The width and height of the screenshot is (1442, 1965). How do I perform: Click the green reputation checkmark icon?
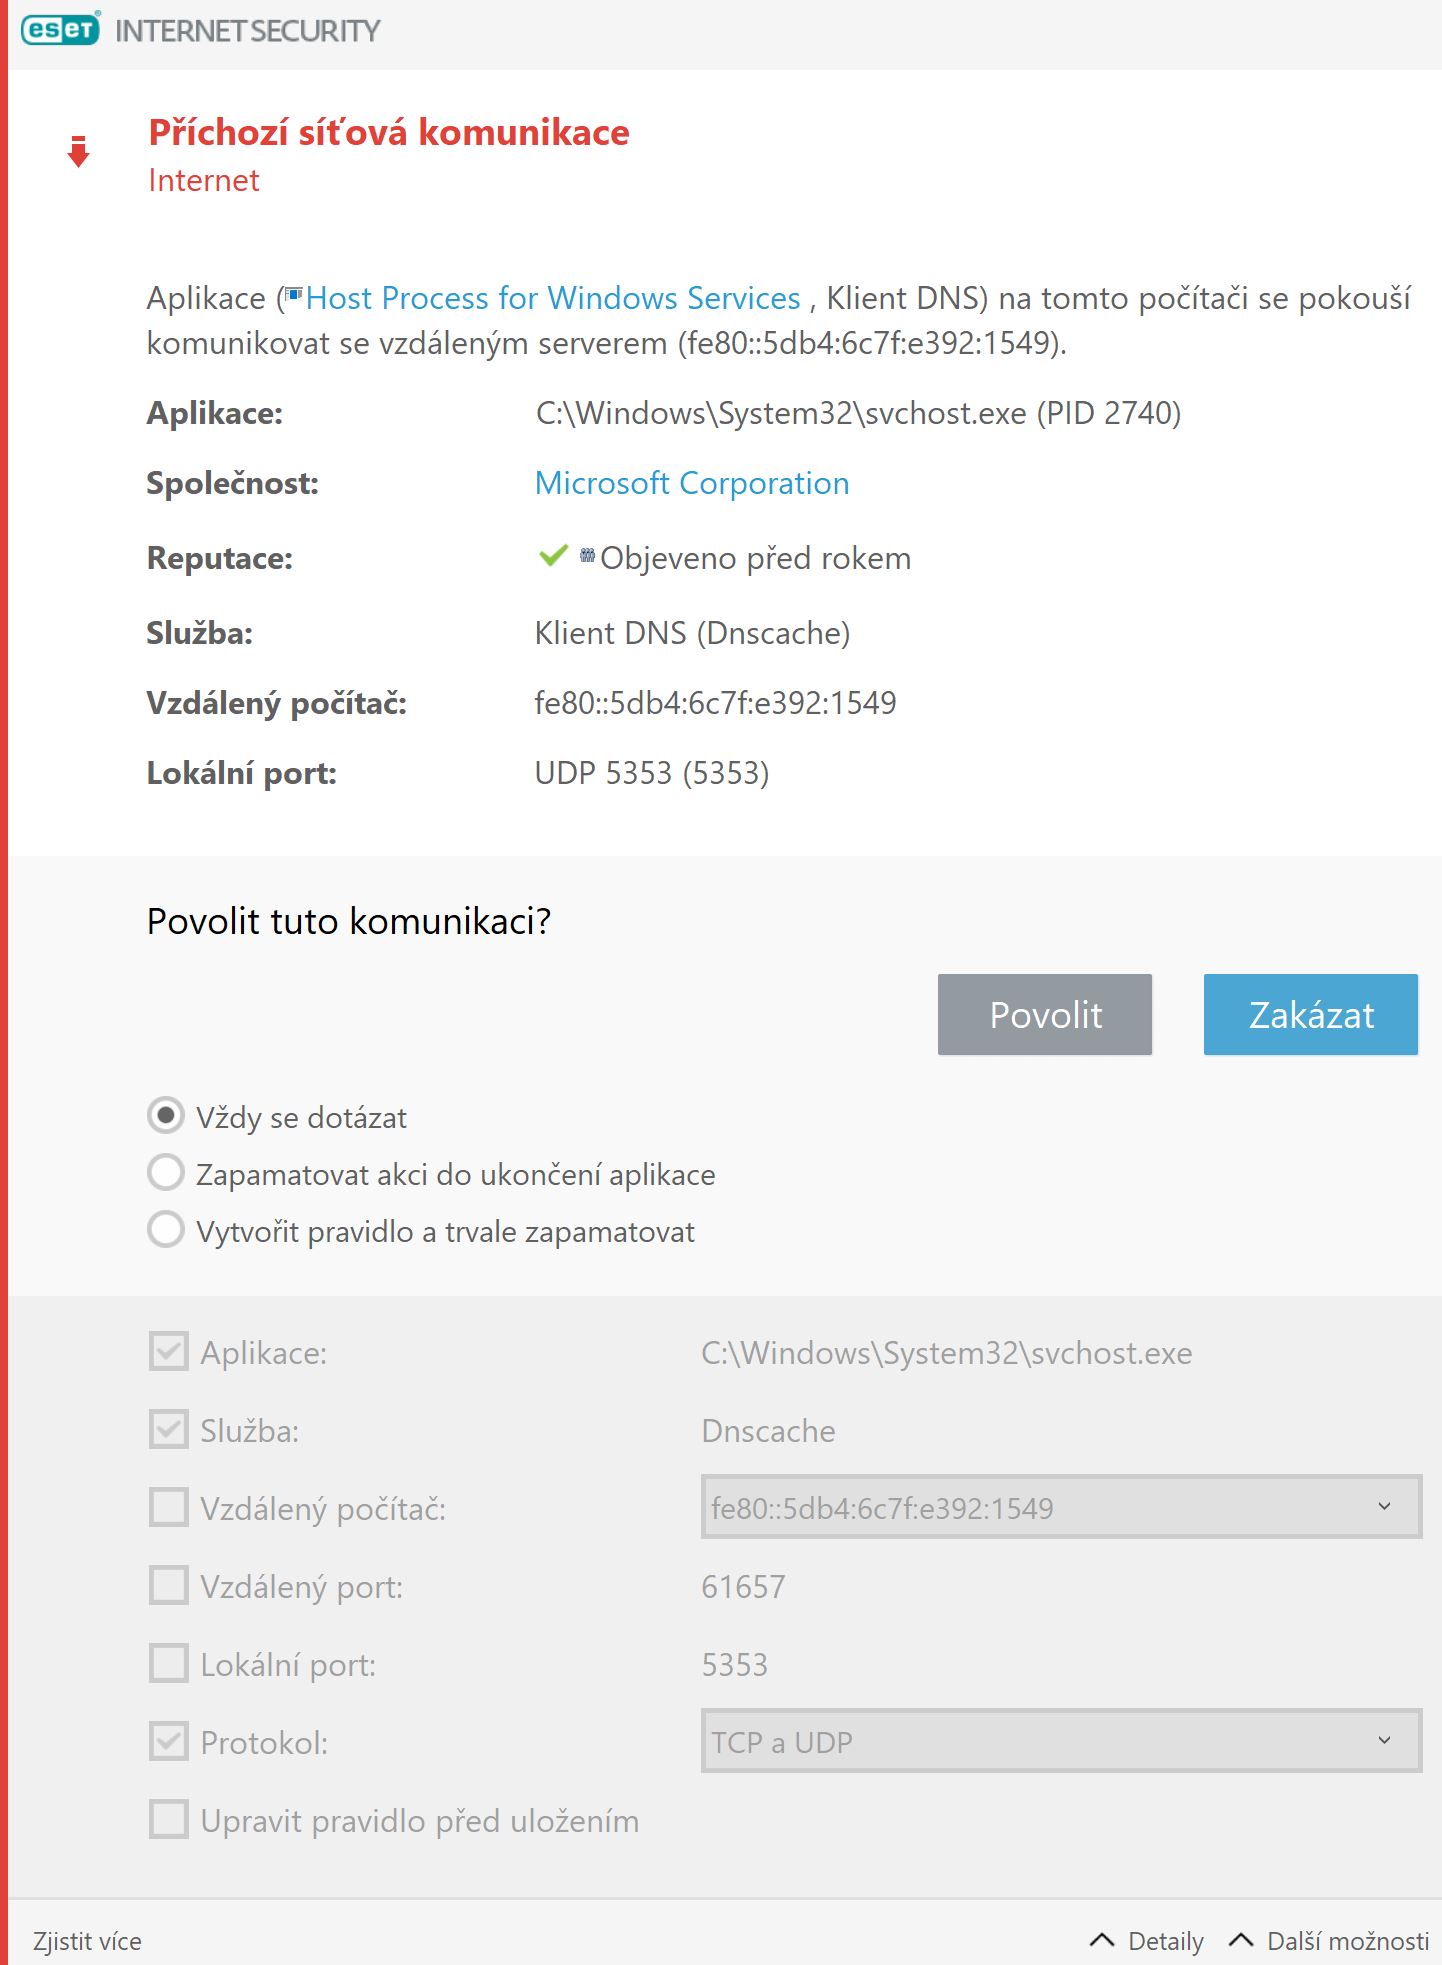tap(553, 555)
